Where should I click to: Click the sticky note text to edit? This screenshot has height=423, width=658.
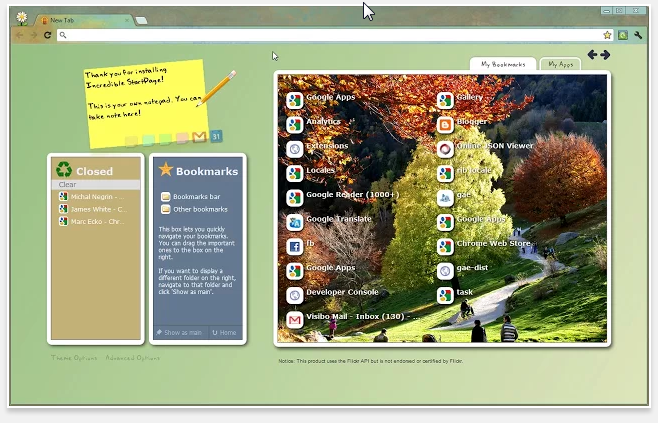click(x=144, y=93)
